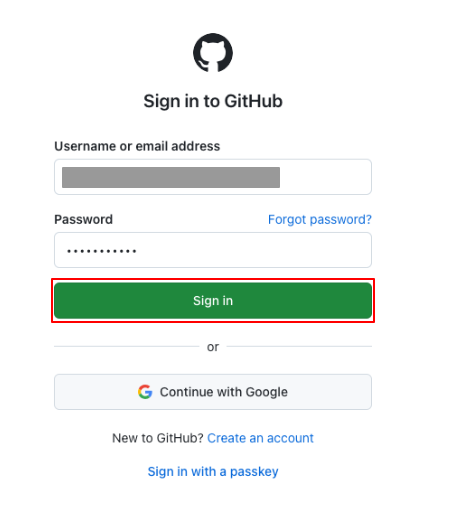The image size is (456, 528).
Task: Click the Sign in to GitHub heading
Action: tap(213, 101)
